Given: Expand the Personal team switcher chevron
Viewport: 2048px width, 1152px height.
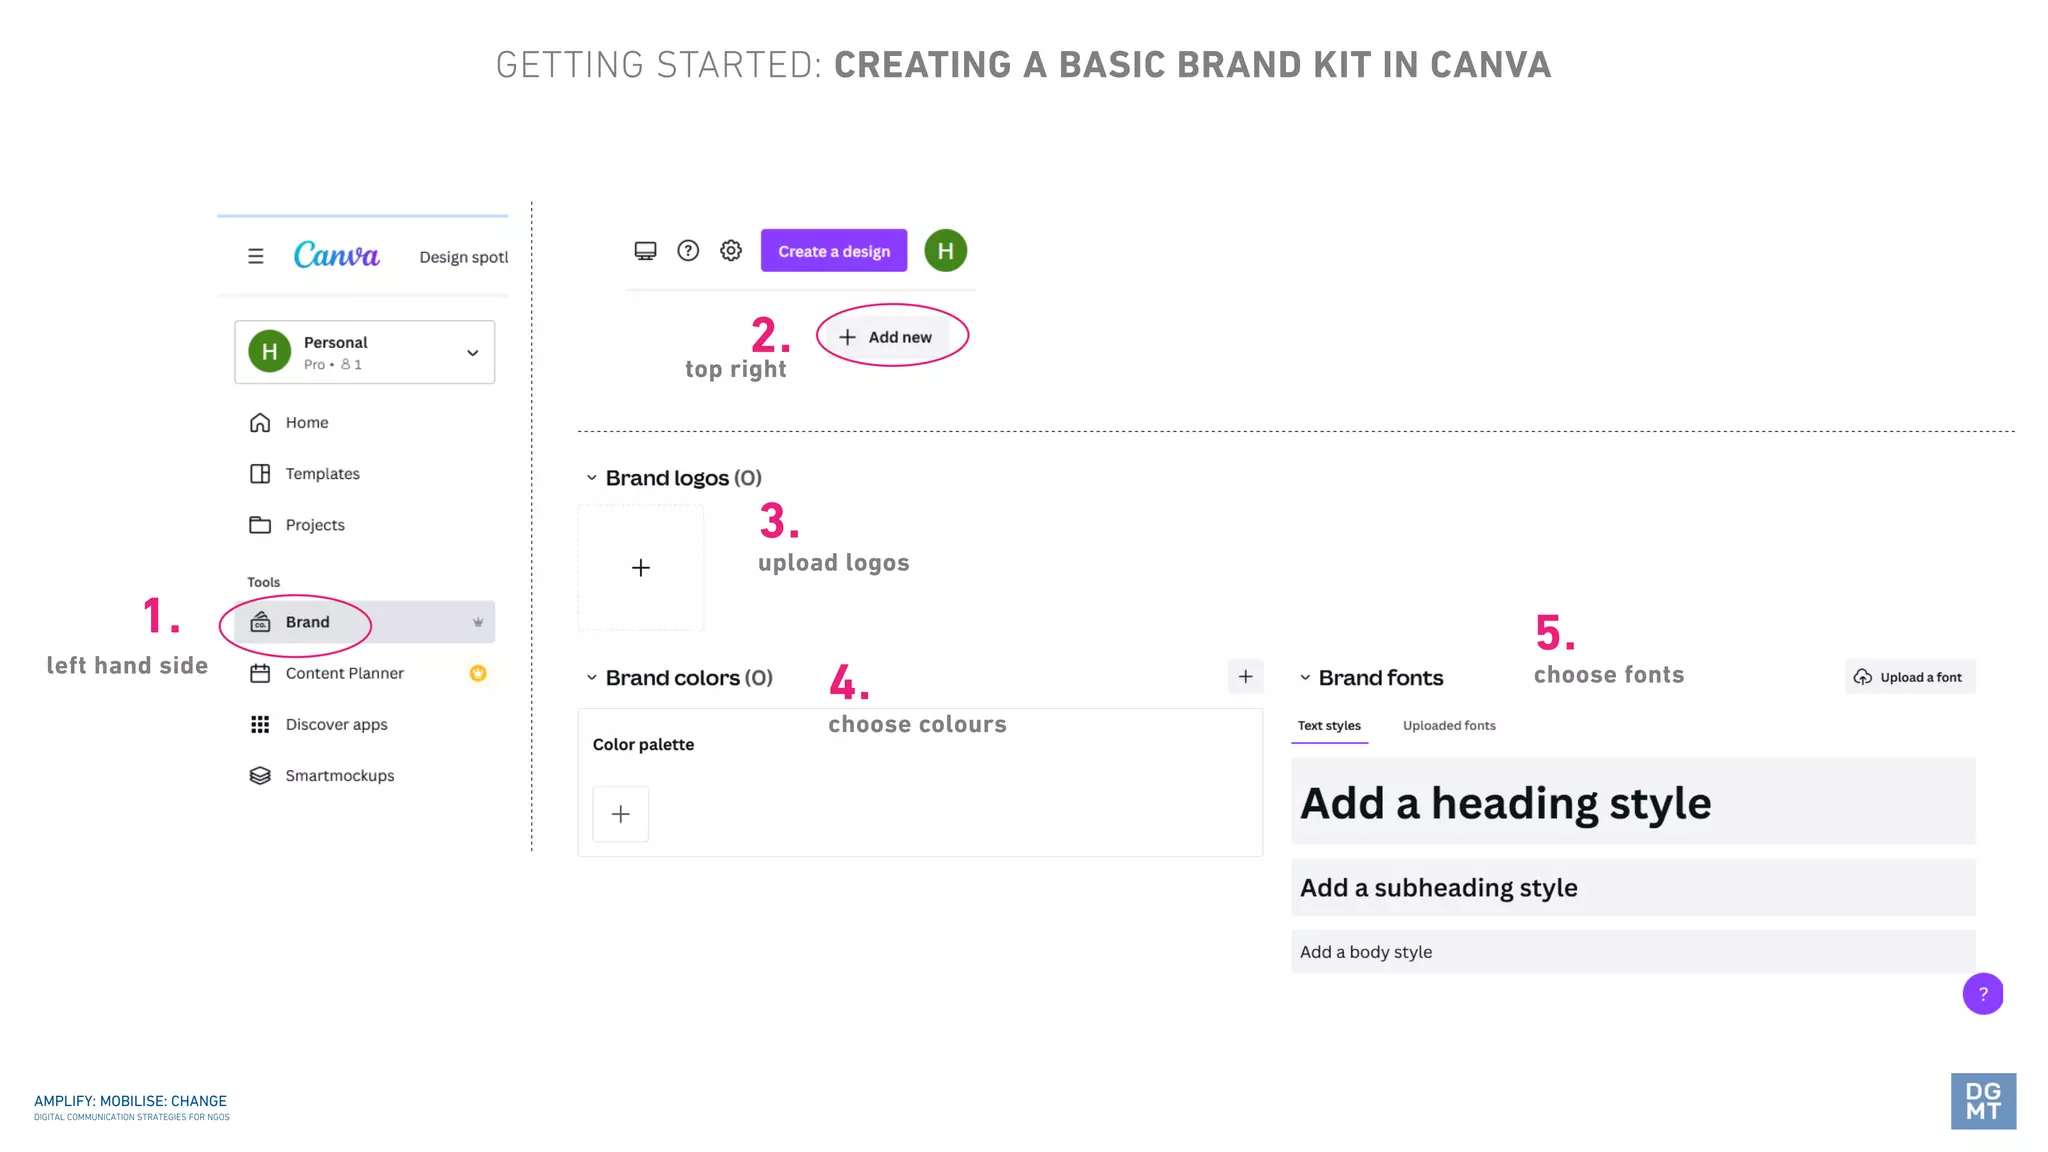Looking at the screenshot, I should 473,353.
